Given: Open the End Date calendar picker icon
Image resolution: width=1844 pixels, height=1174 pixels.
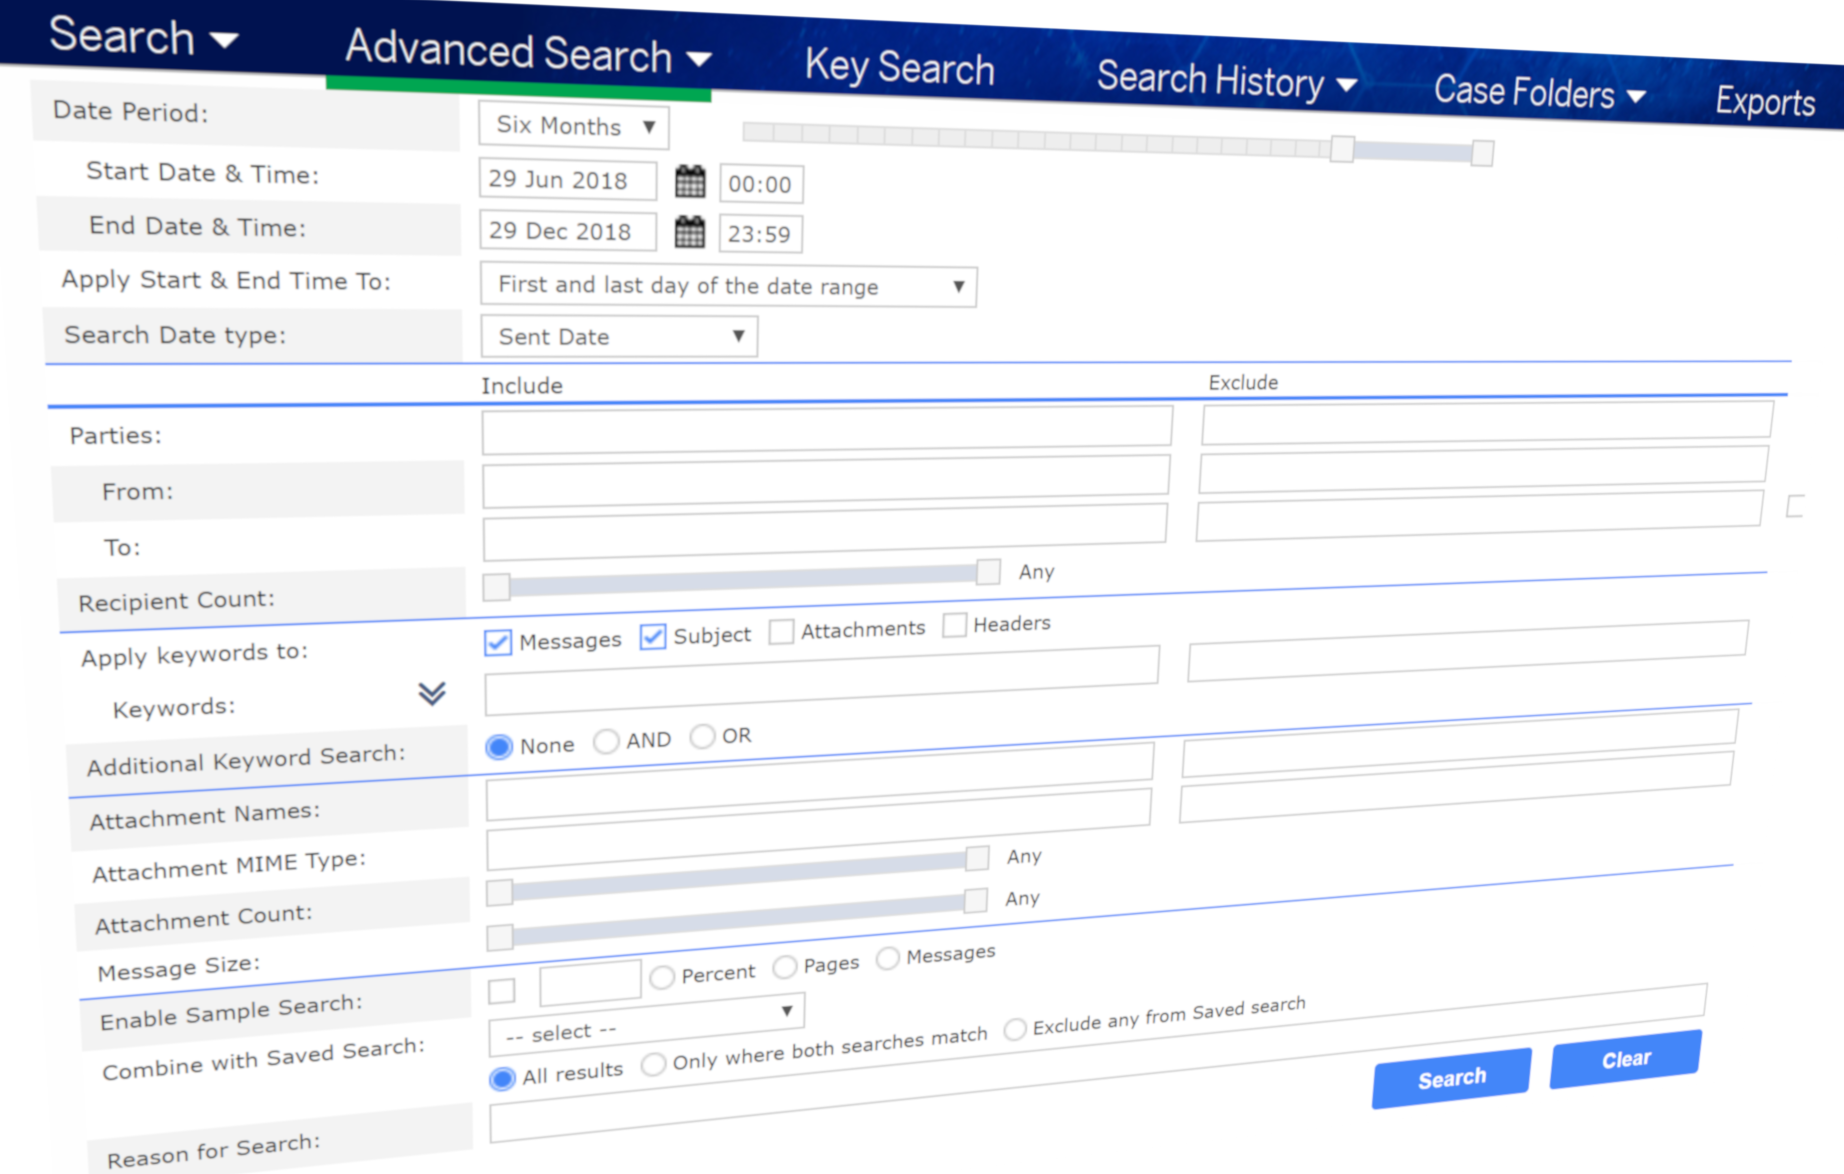Looking at the screenshot, I should [690, 232].
